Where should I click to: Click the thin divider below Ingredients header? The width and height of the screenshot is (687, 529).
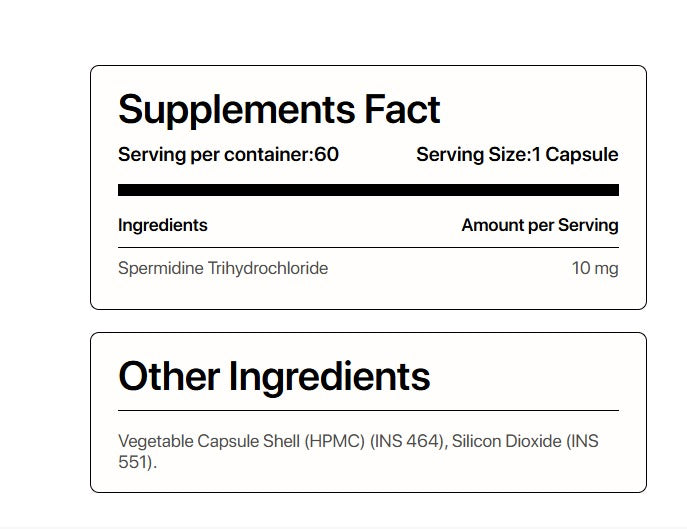point(368,247)
